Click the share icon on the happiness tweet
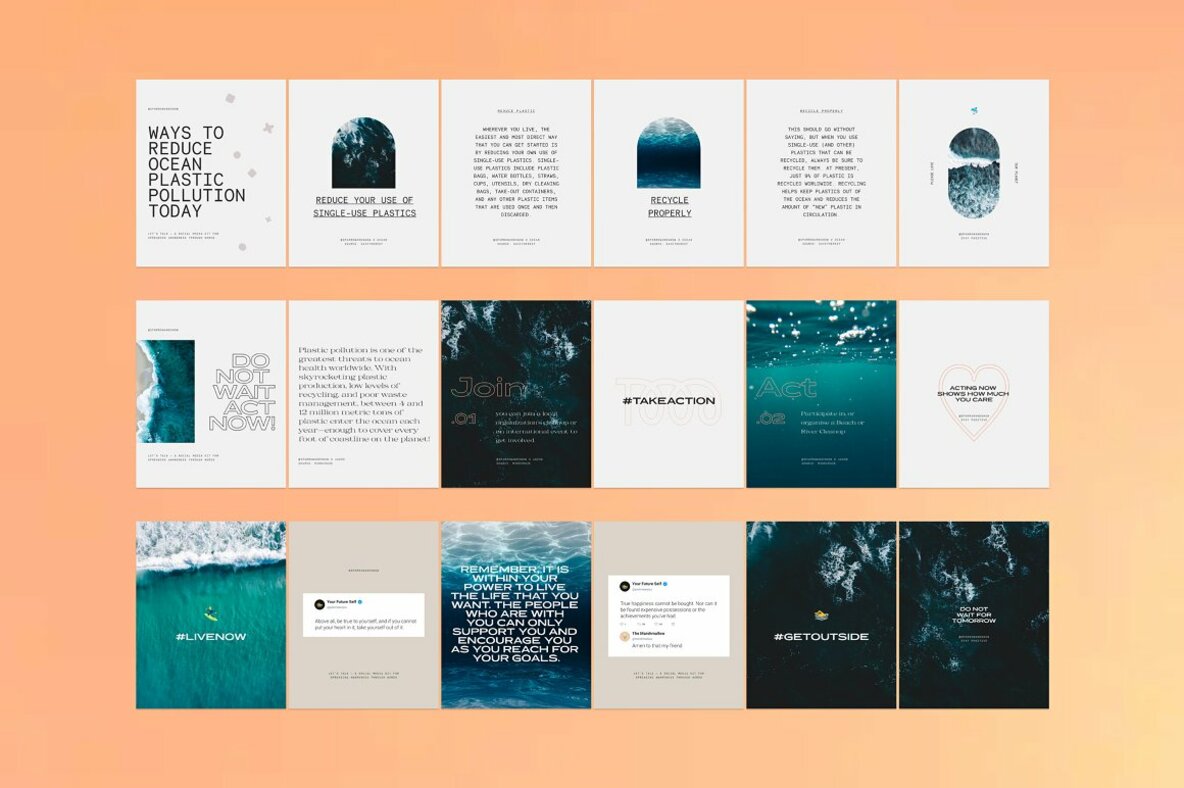 (672, 623)
